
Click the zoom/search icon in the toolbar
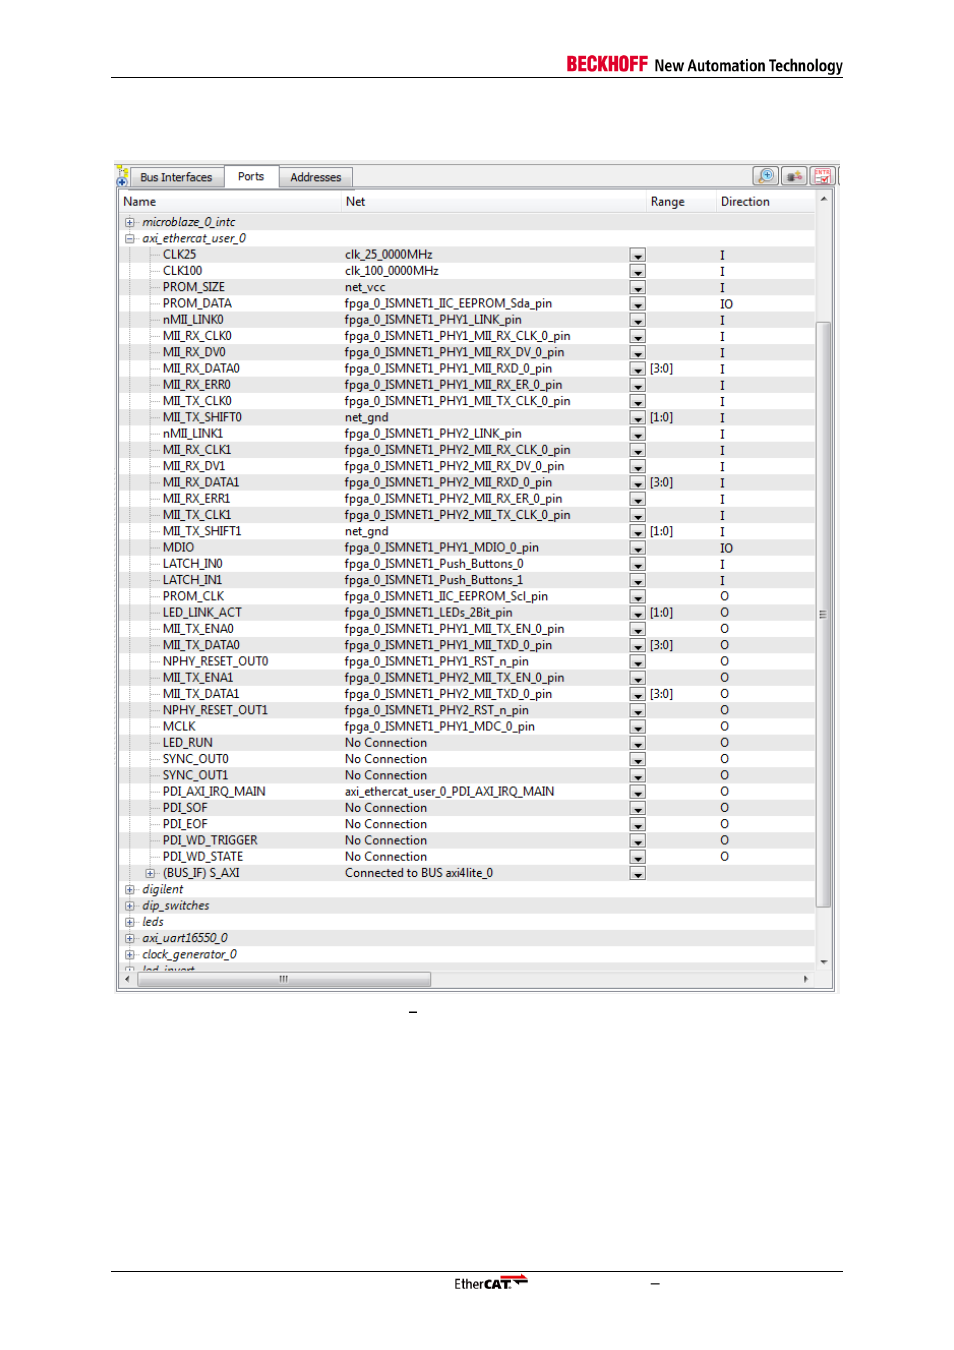pyautogui.click(x=765, y=176)
